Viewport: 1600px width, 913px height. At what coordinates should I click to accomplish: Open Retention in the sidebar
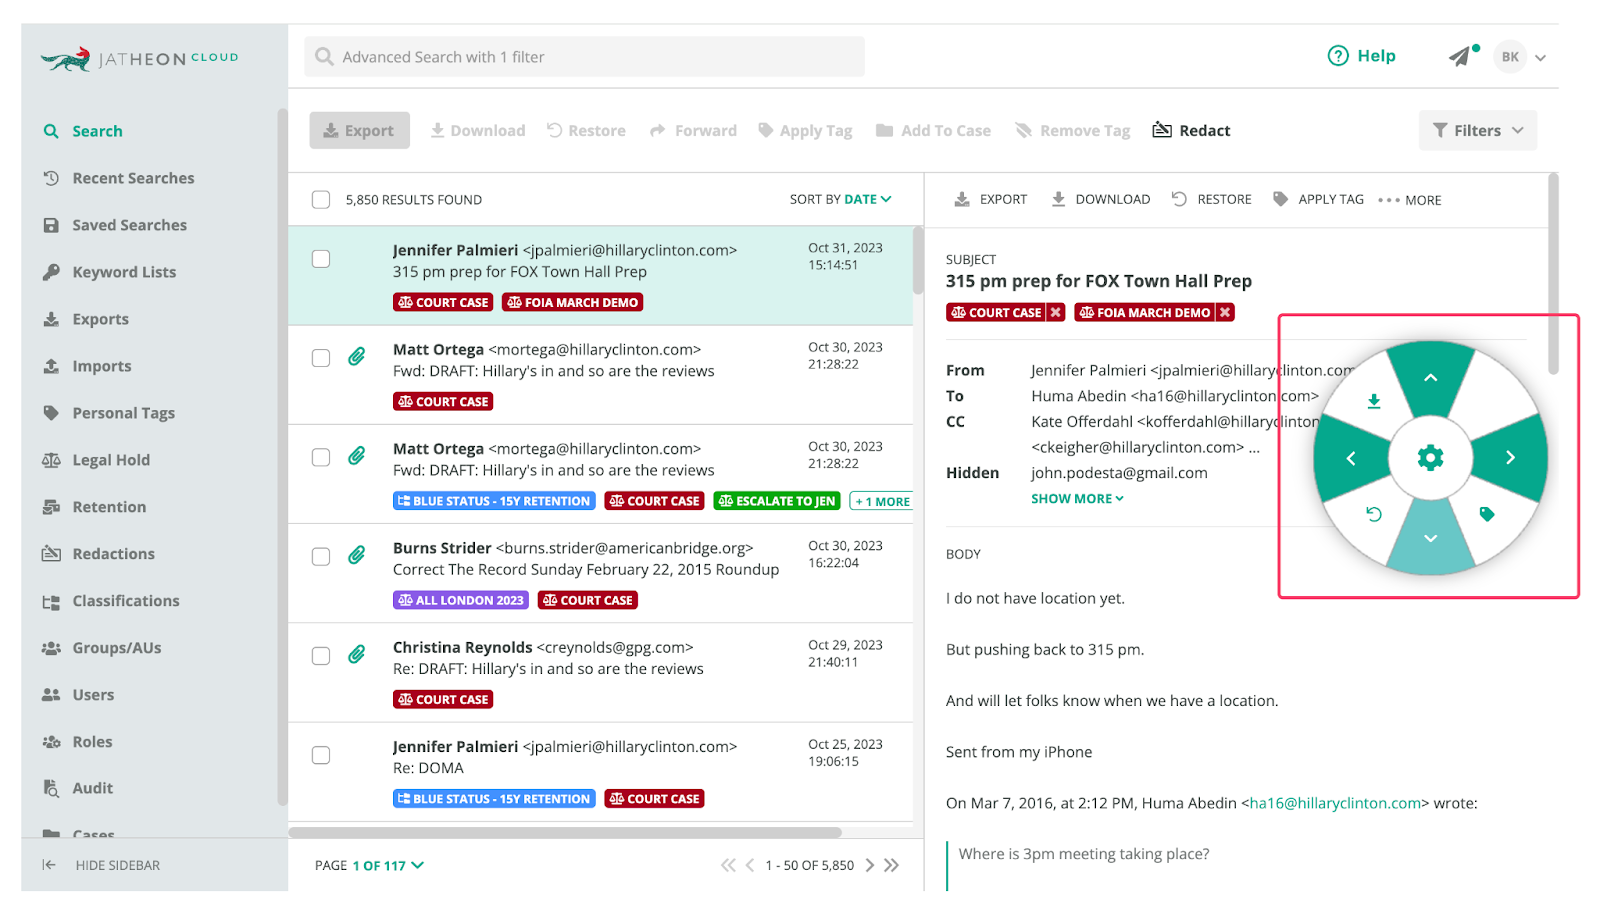[94, 507]
